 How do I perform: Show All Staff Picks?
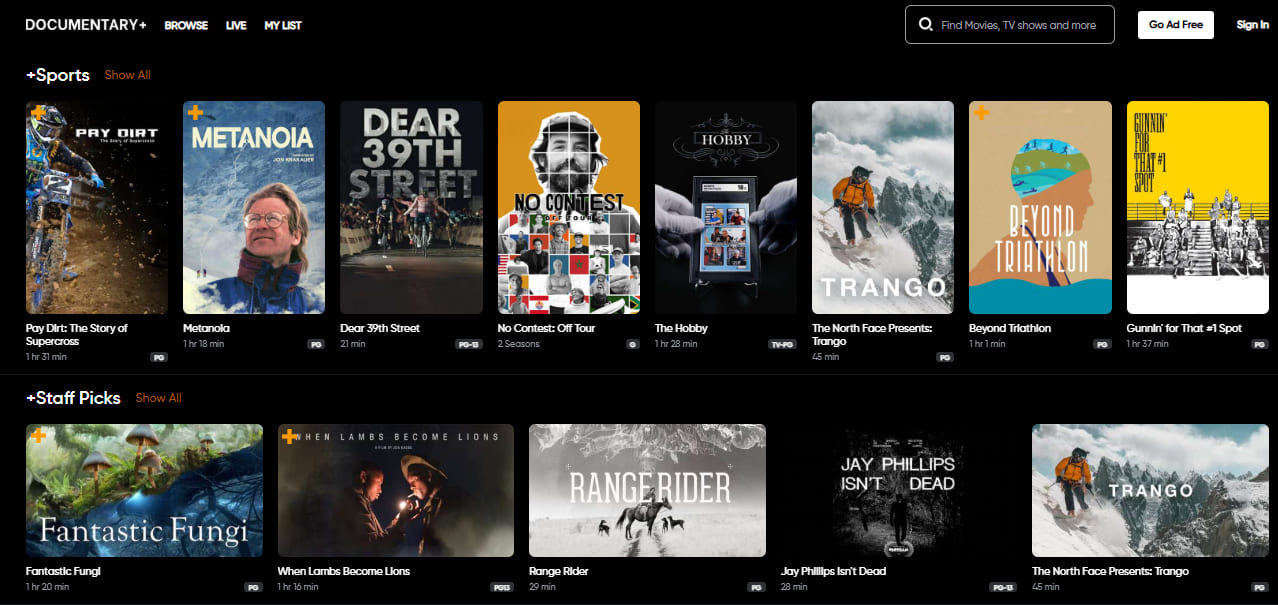click(x=158, y=398)
